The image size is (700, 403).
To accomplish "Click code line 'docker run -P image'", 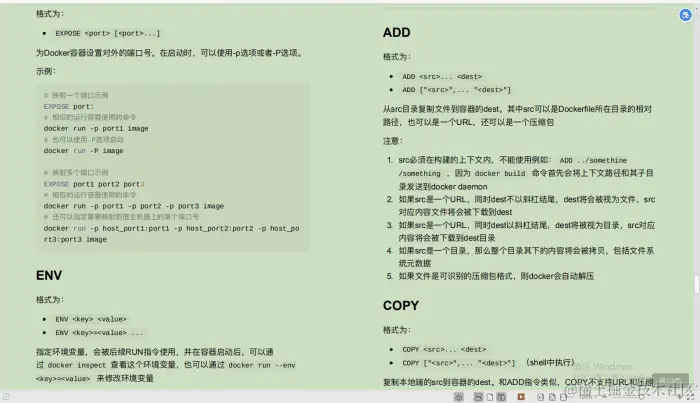I will pyautogui.click(x=83, y=151).
